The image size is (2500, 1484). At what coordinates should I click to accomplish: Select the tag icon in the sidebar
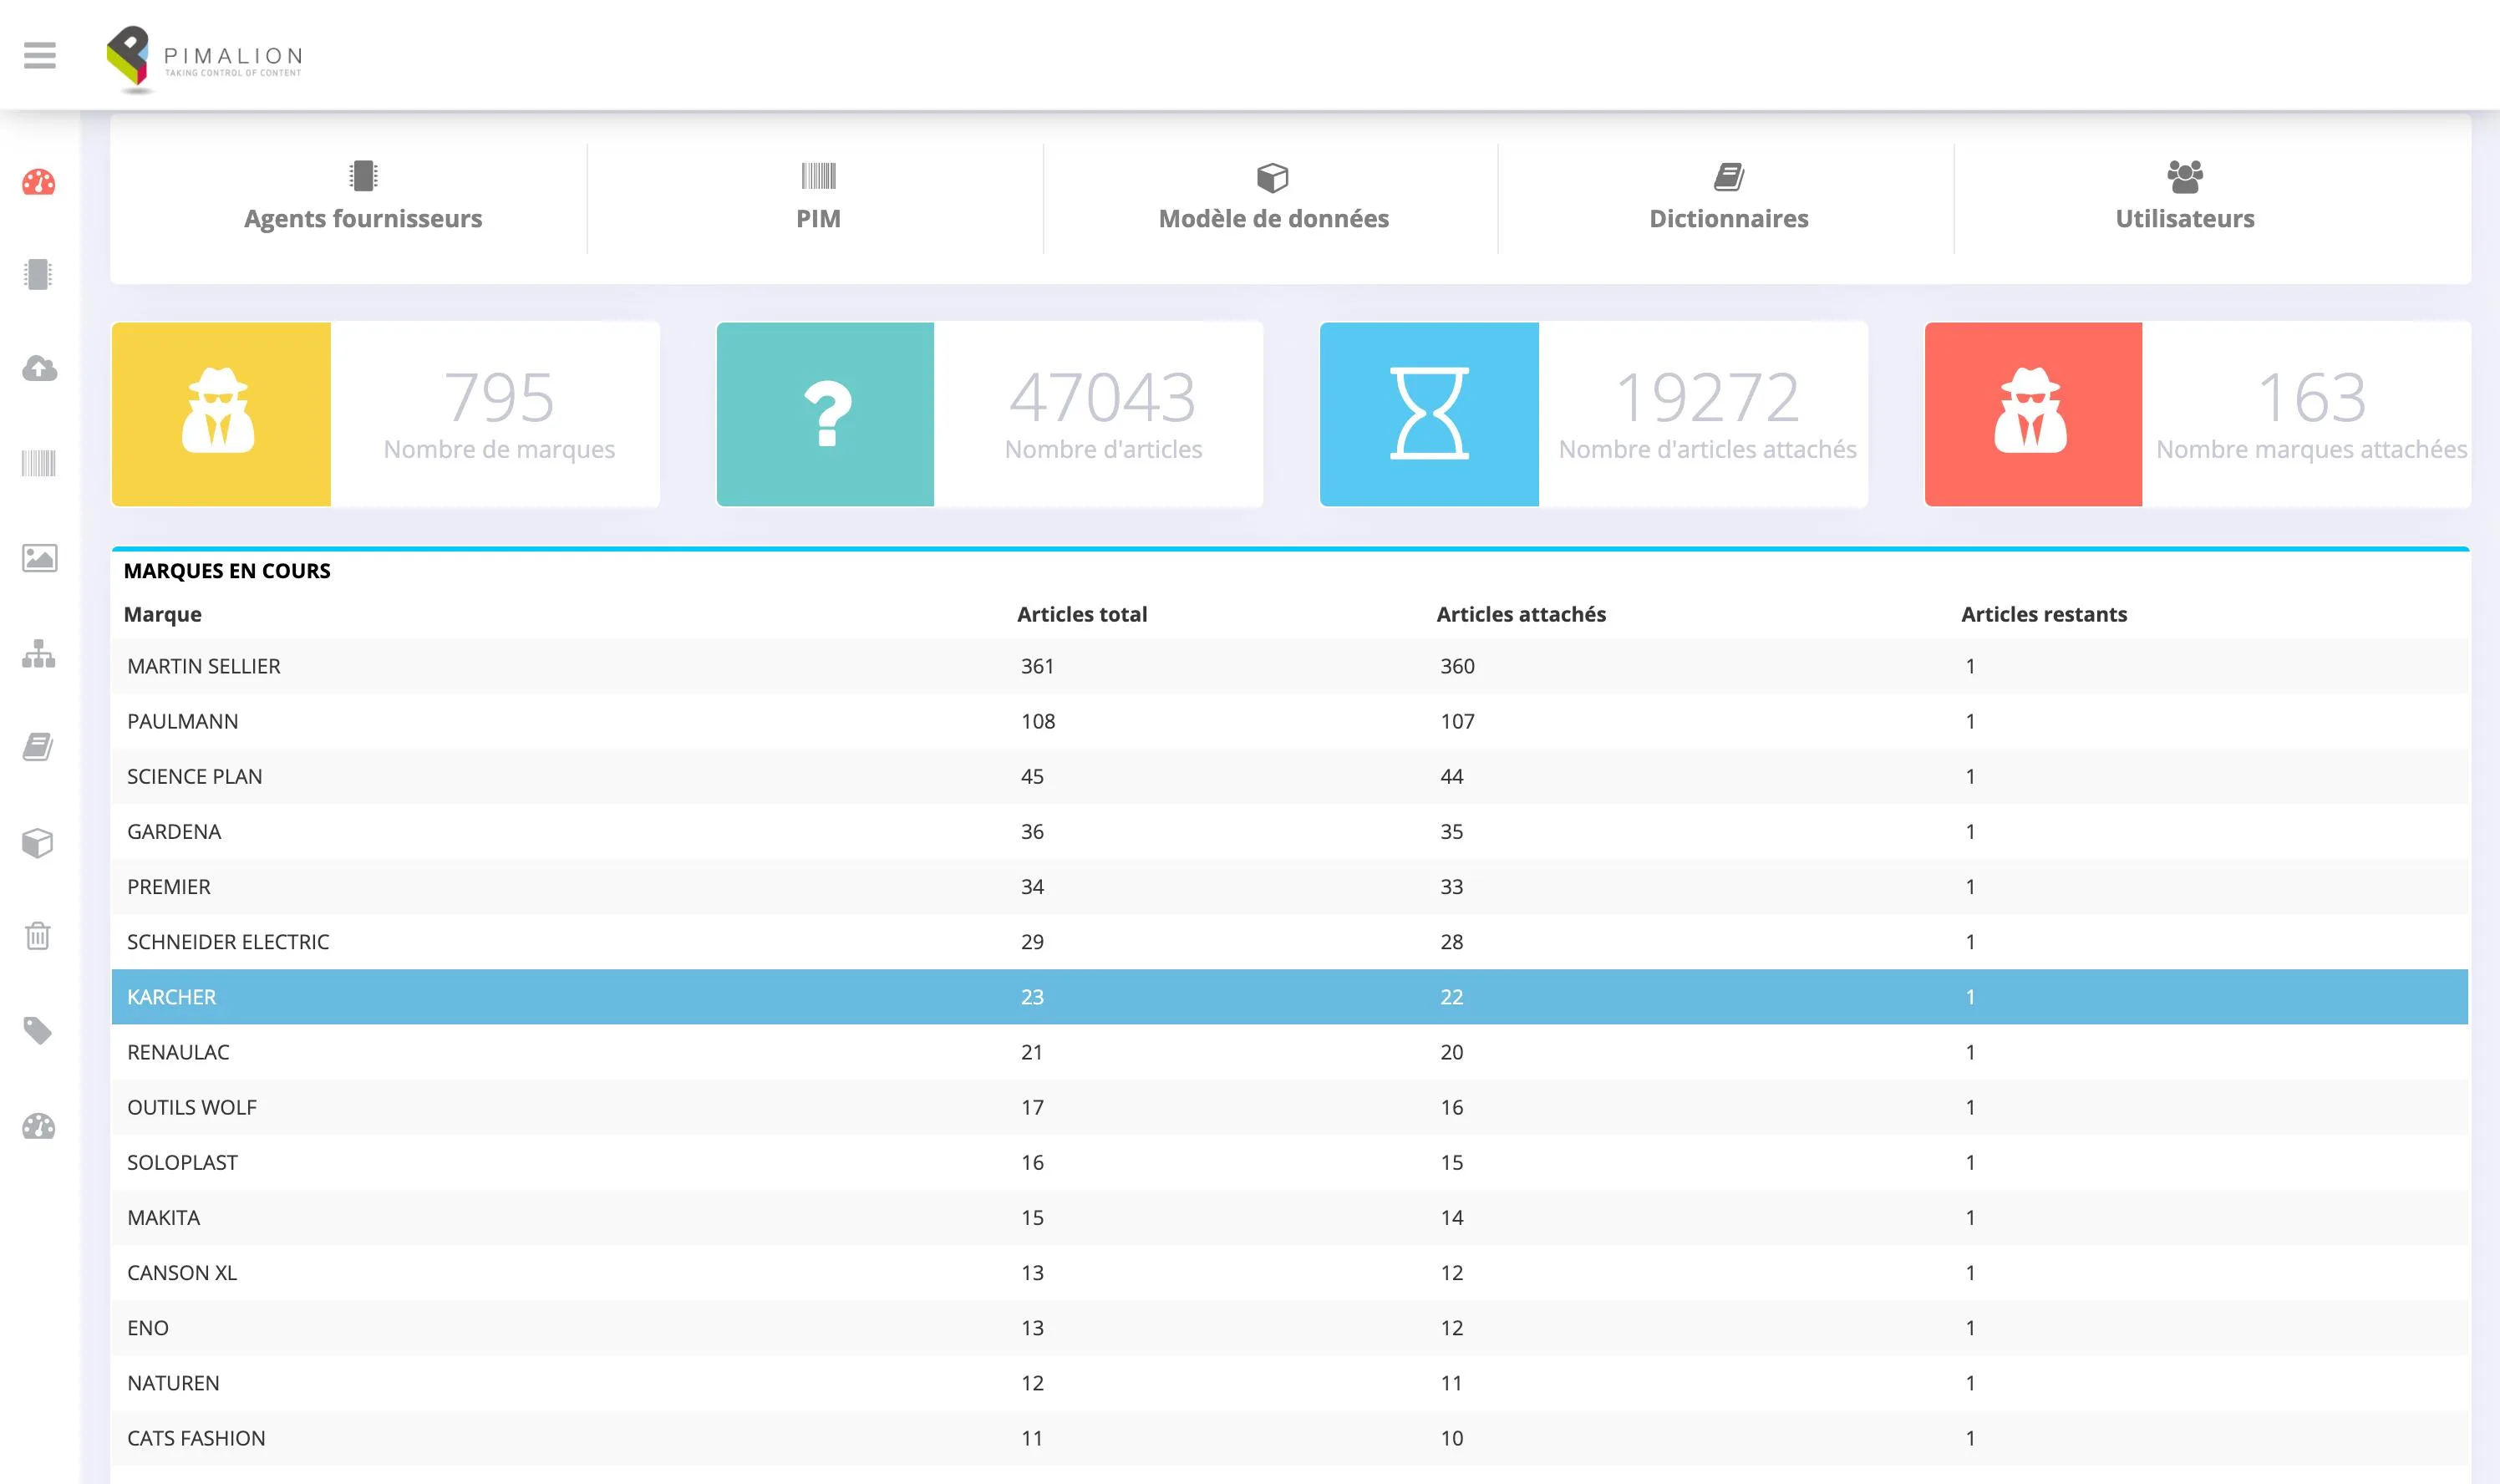[38, 1030]
